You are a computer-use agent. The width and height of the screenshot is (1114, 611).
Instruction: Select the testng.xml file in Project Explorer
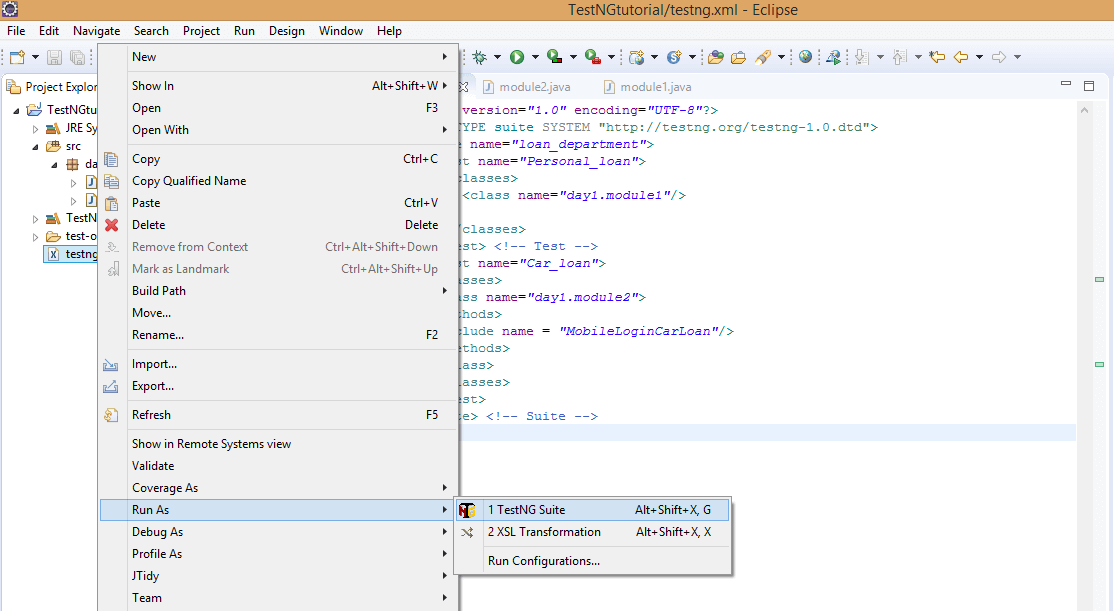(72, 254)
